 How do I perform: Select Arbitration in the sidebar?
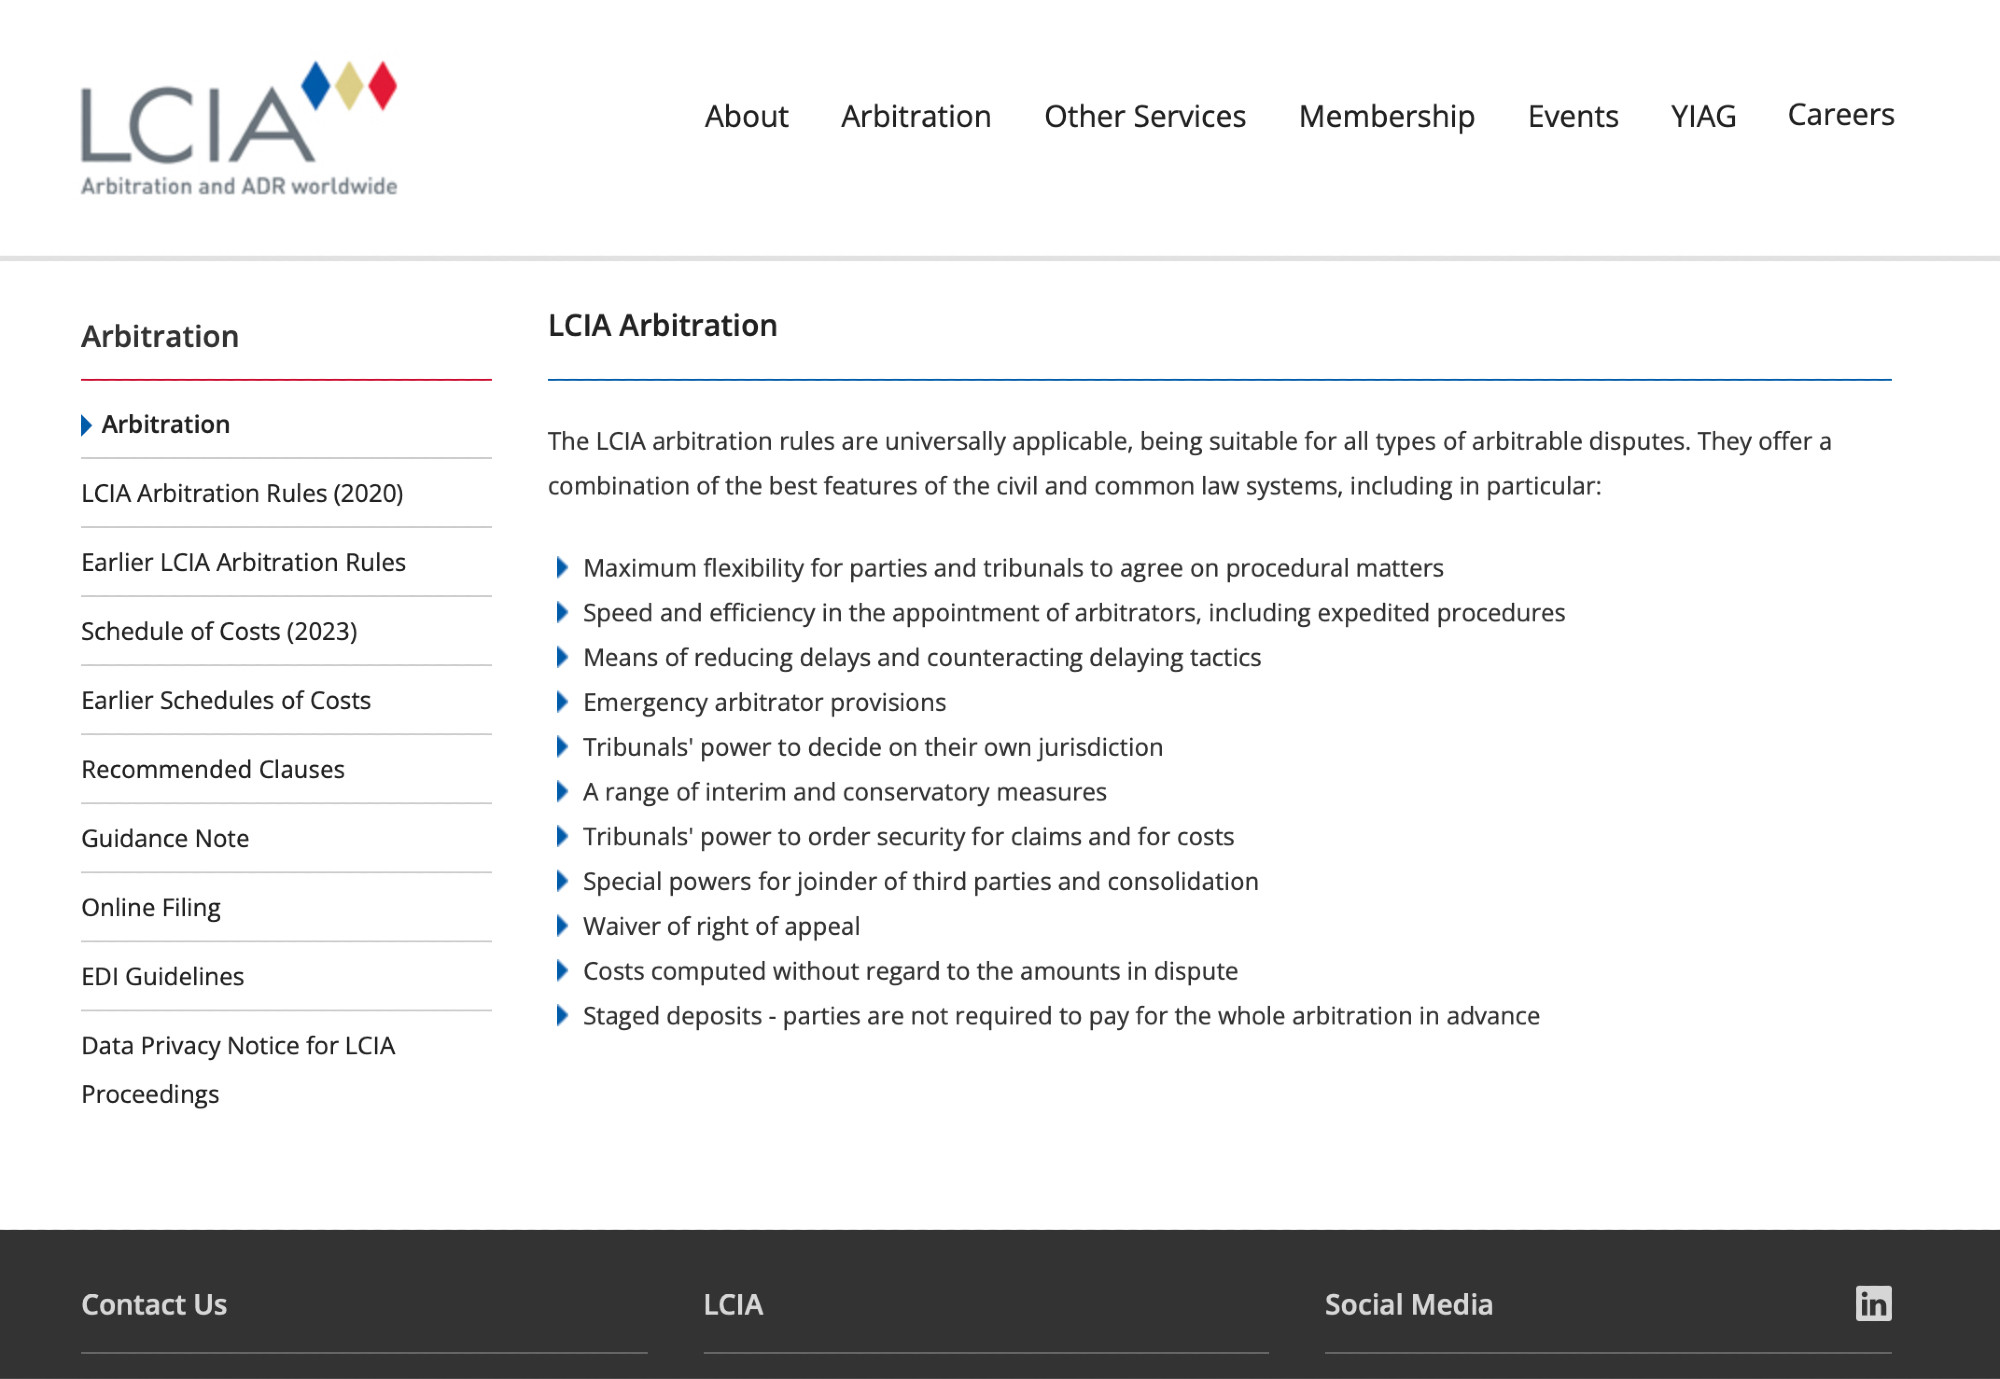166,424
